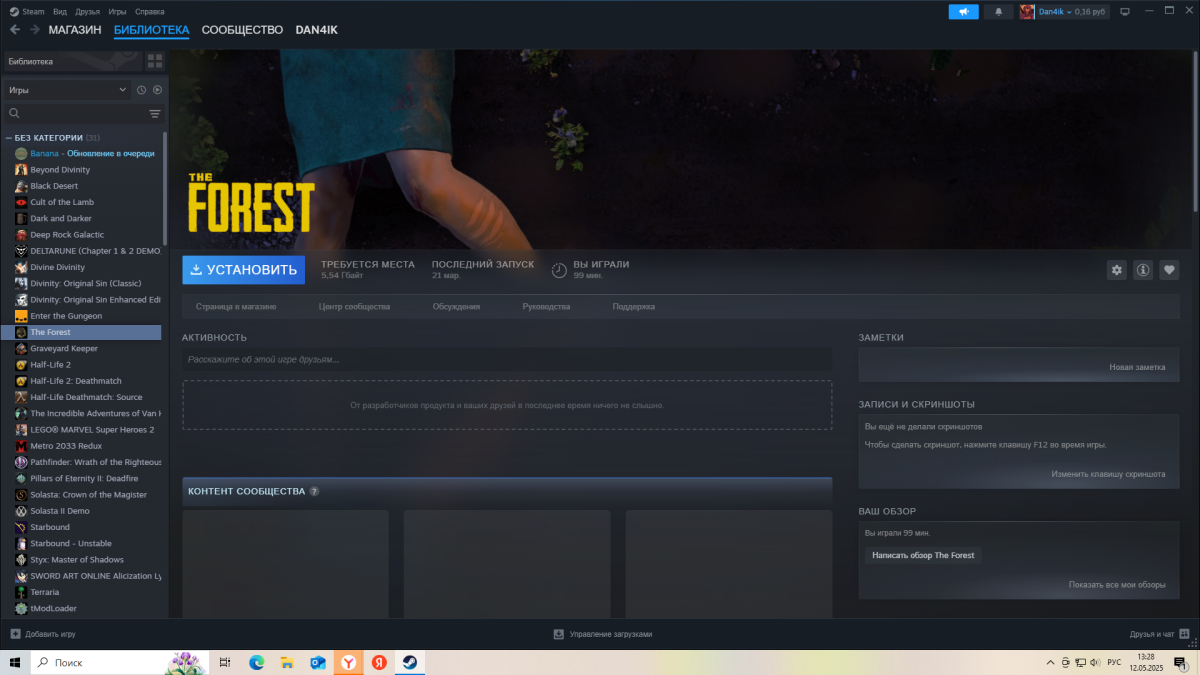Open Outlook from the taskbar
Screen dimensions: 1200x675
coord(318,662)
